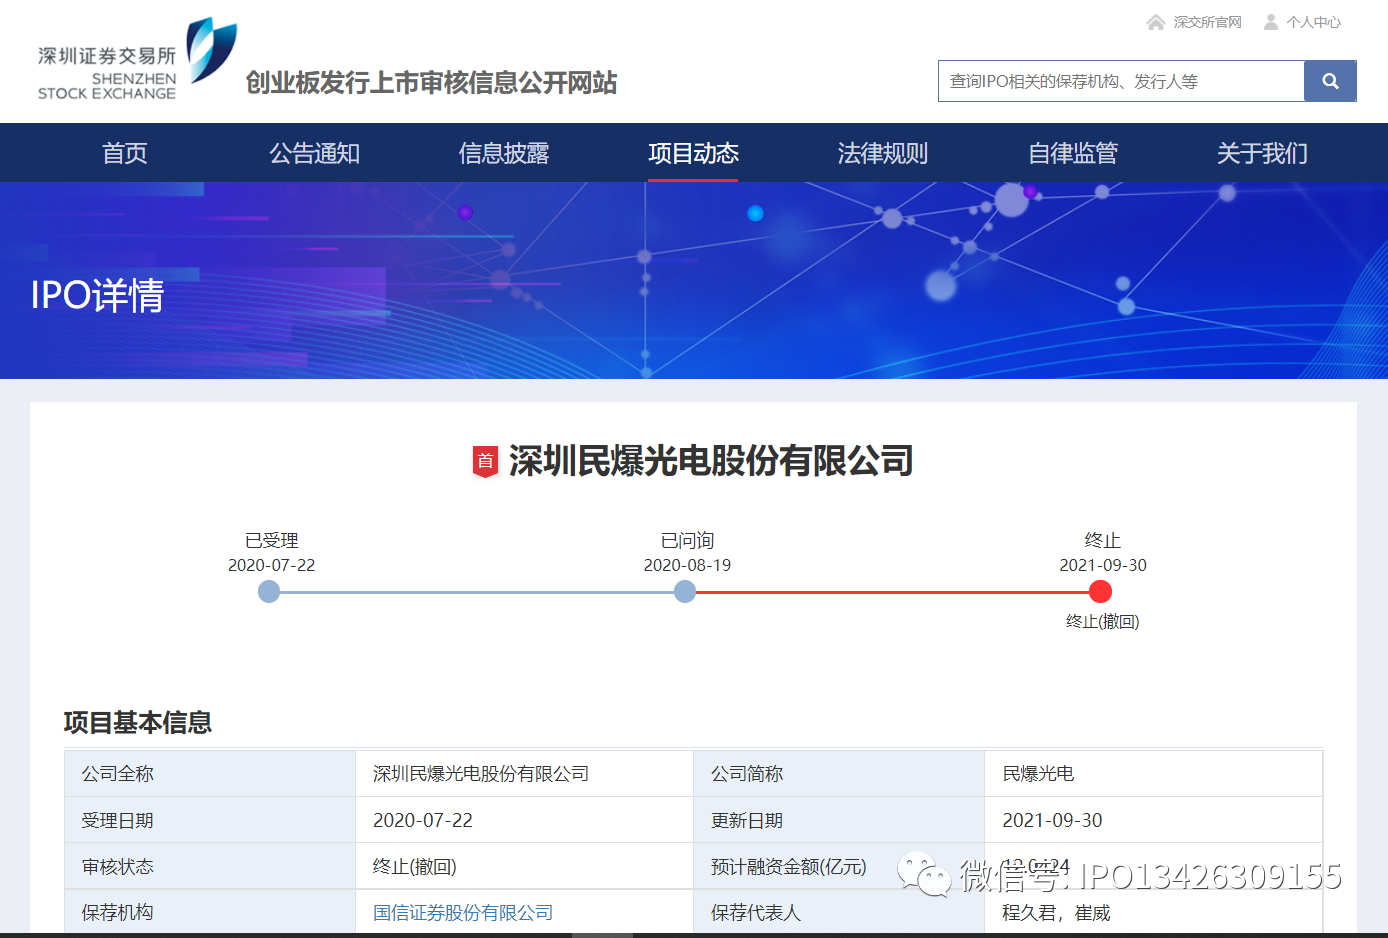Click the 预计融资金额(亿元) label cell
This screenshot has height=938, width=1388.
point(839,866)
